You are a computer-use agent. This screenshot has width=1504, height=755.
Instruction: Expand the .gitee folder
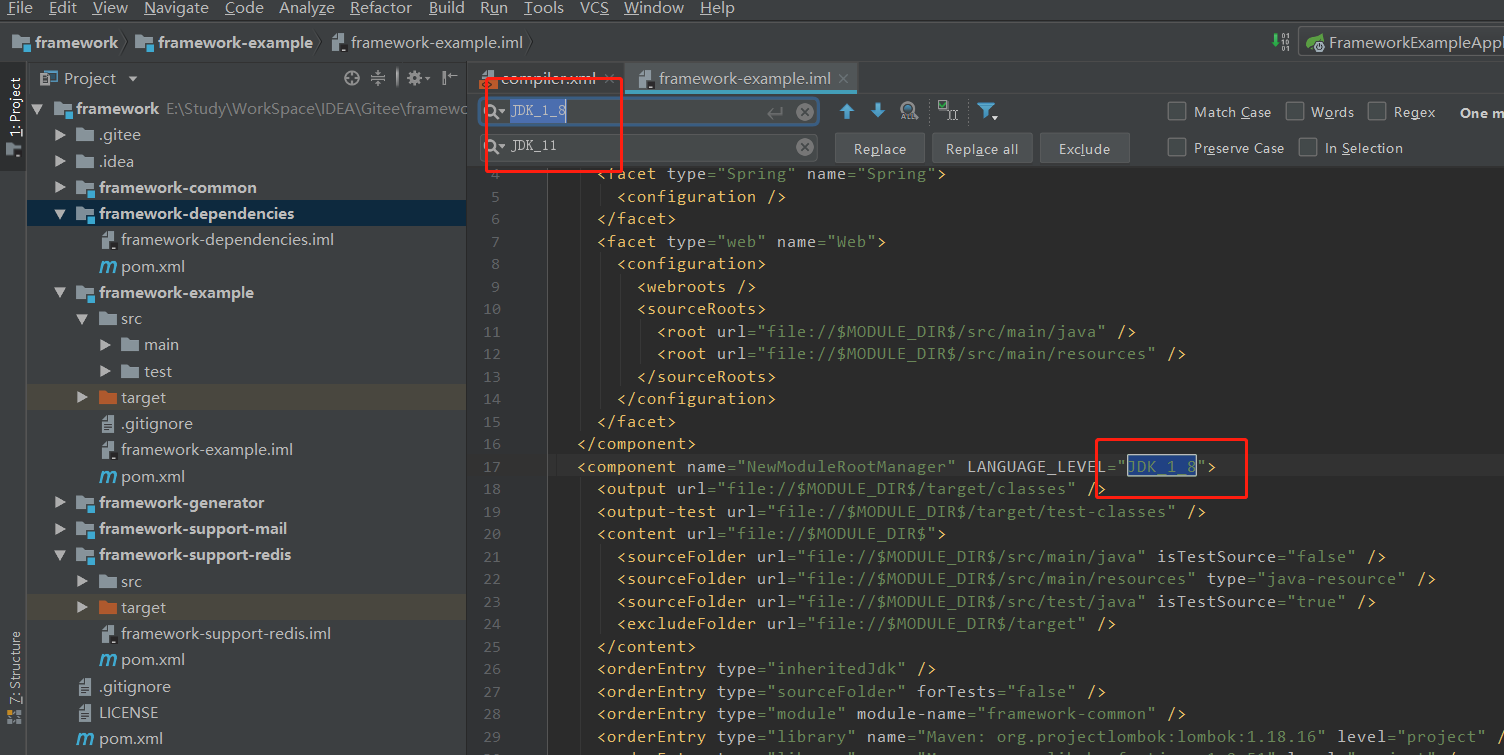[60, 135]
